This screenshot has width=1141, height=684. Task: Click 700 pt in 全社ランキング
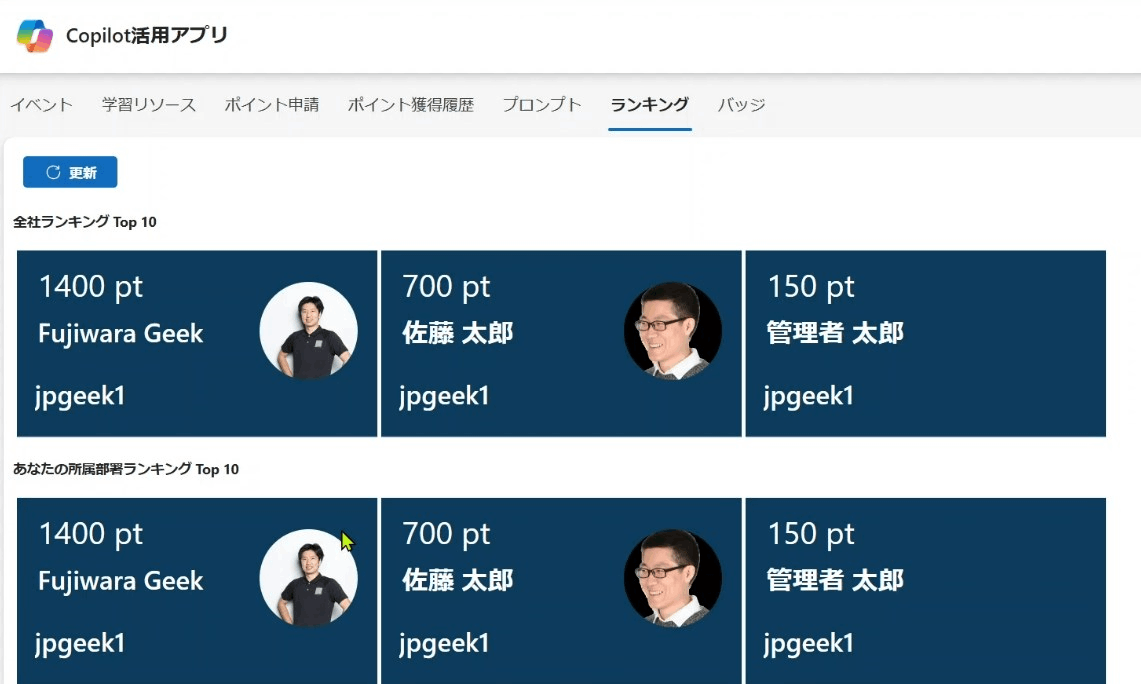(447, 287)
